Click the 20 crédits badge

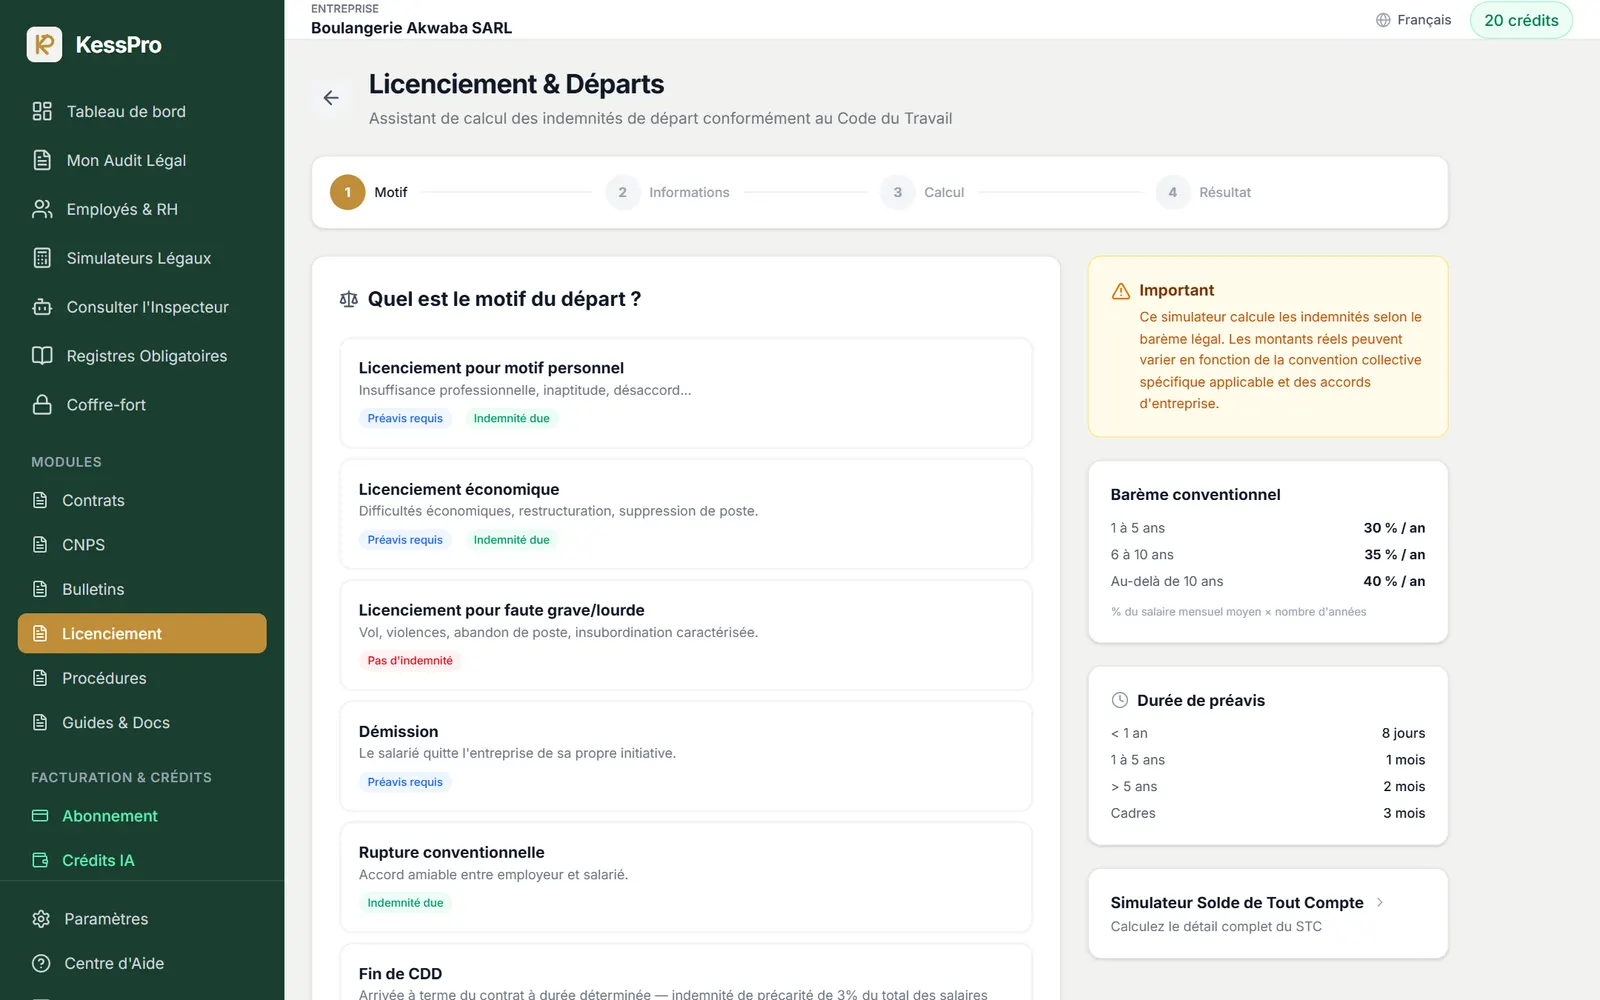(1521, 20)
